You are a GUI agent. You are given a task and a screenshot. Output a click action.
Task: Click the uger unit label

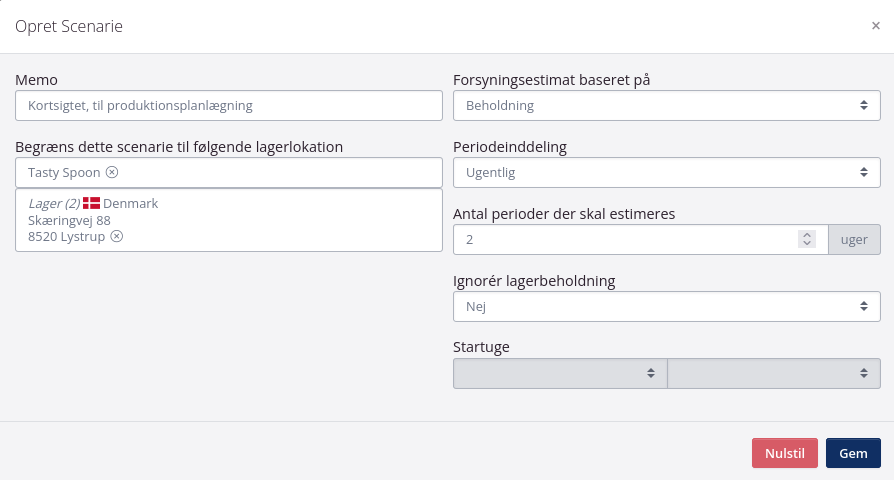tap(853, 240)
